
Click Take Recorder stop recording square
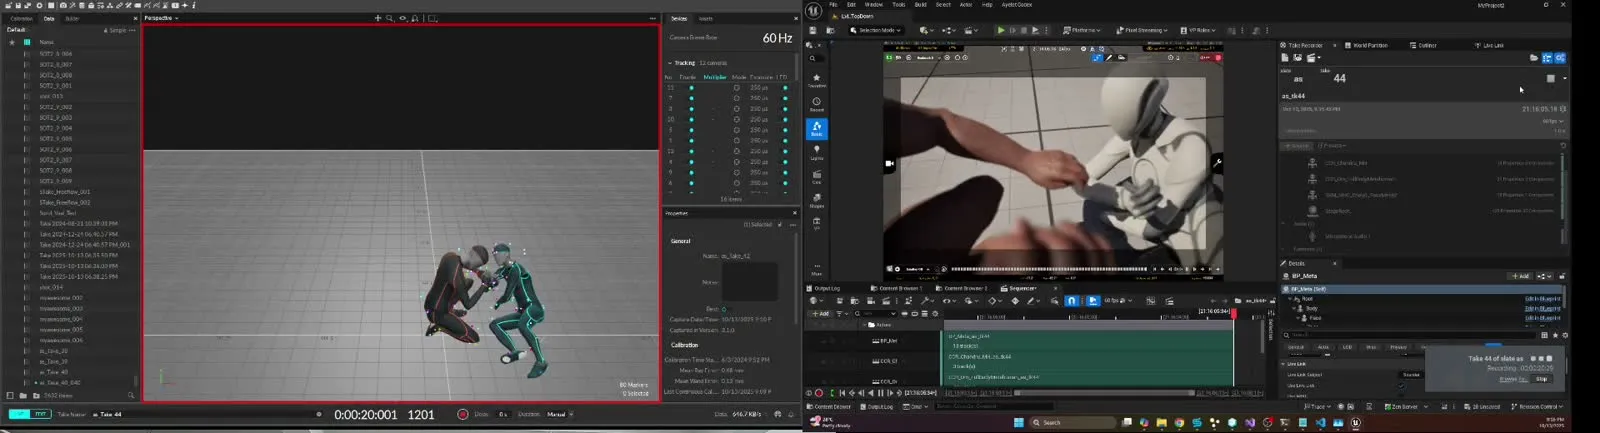1551,78
